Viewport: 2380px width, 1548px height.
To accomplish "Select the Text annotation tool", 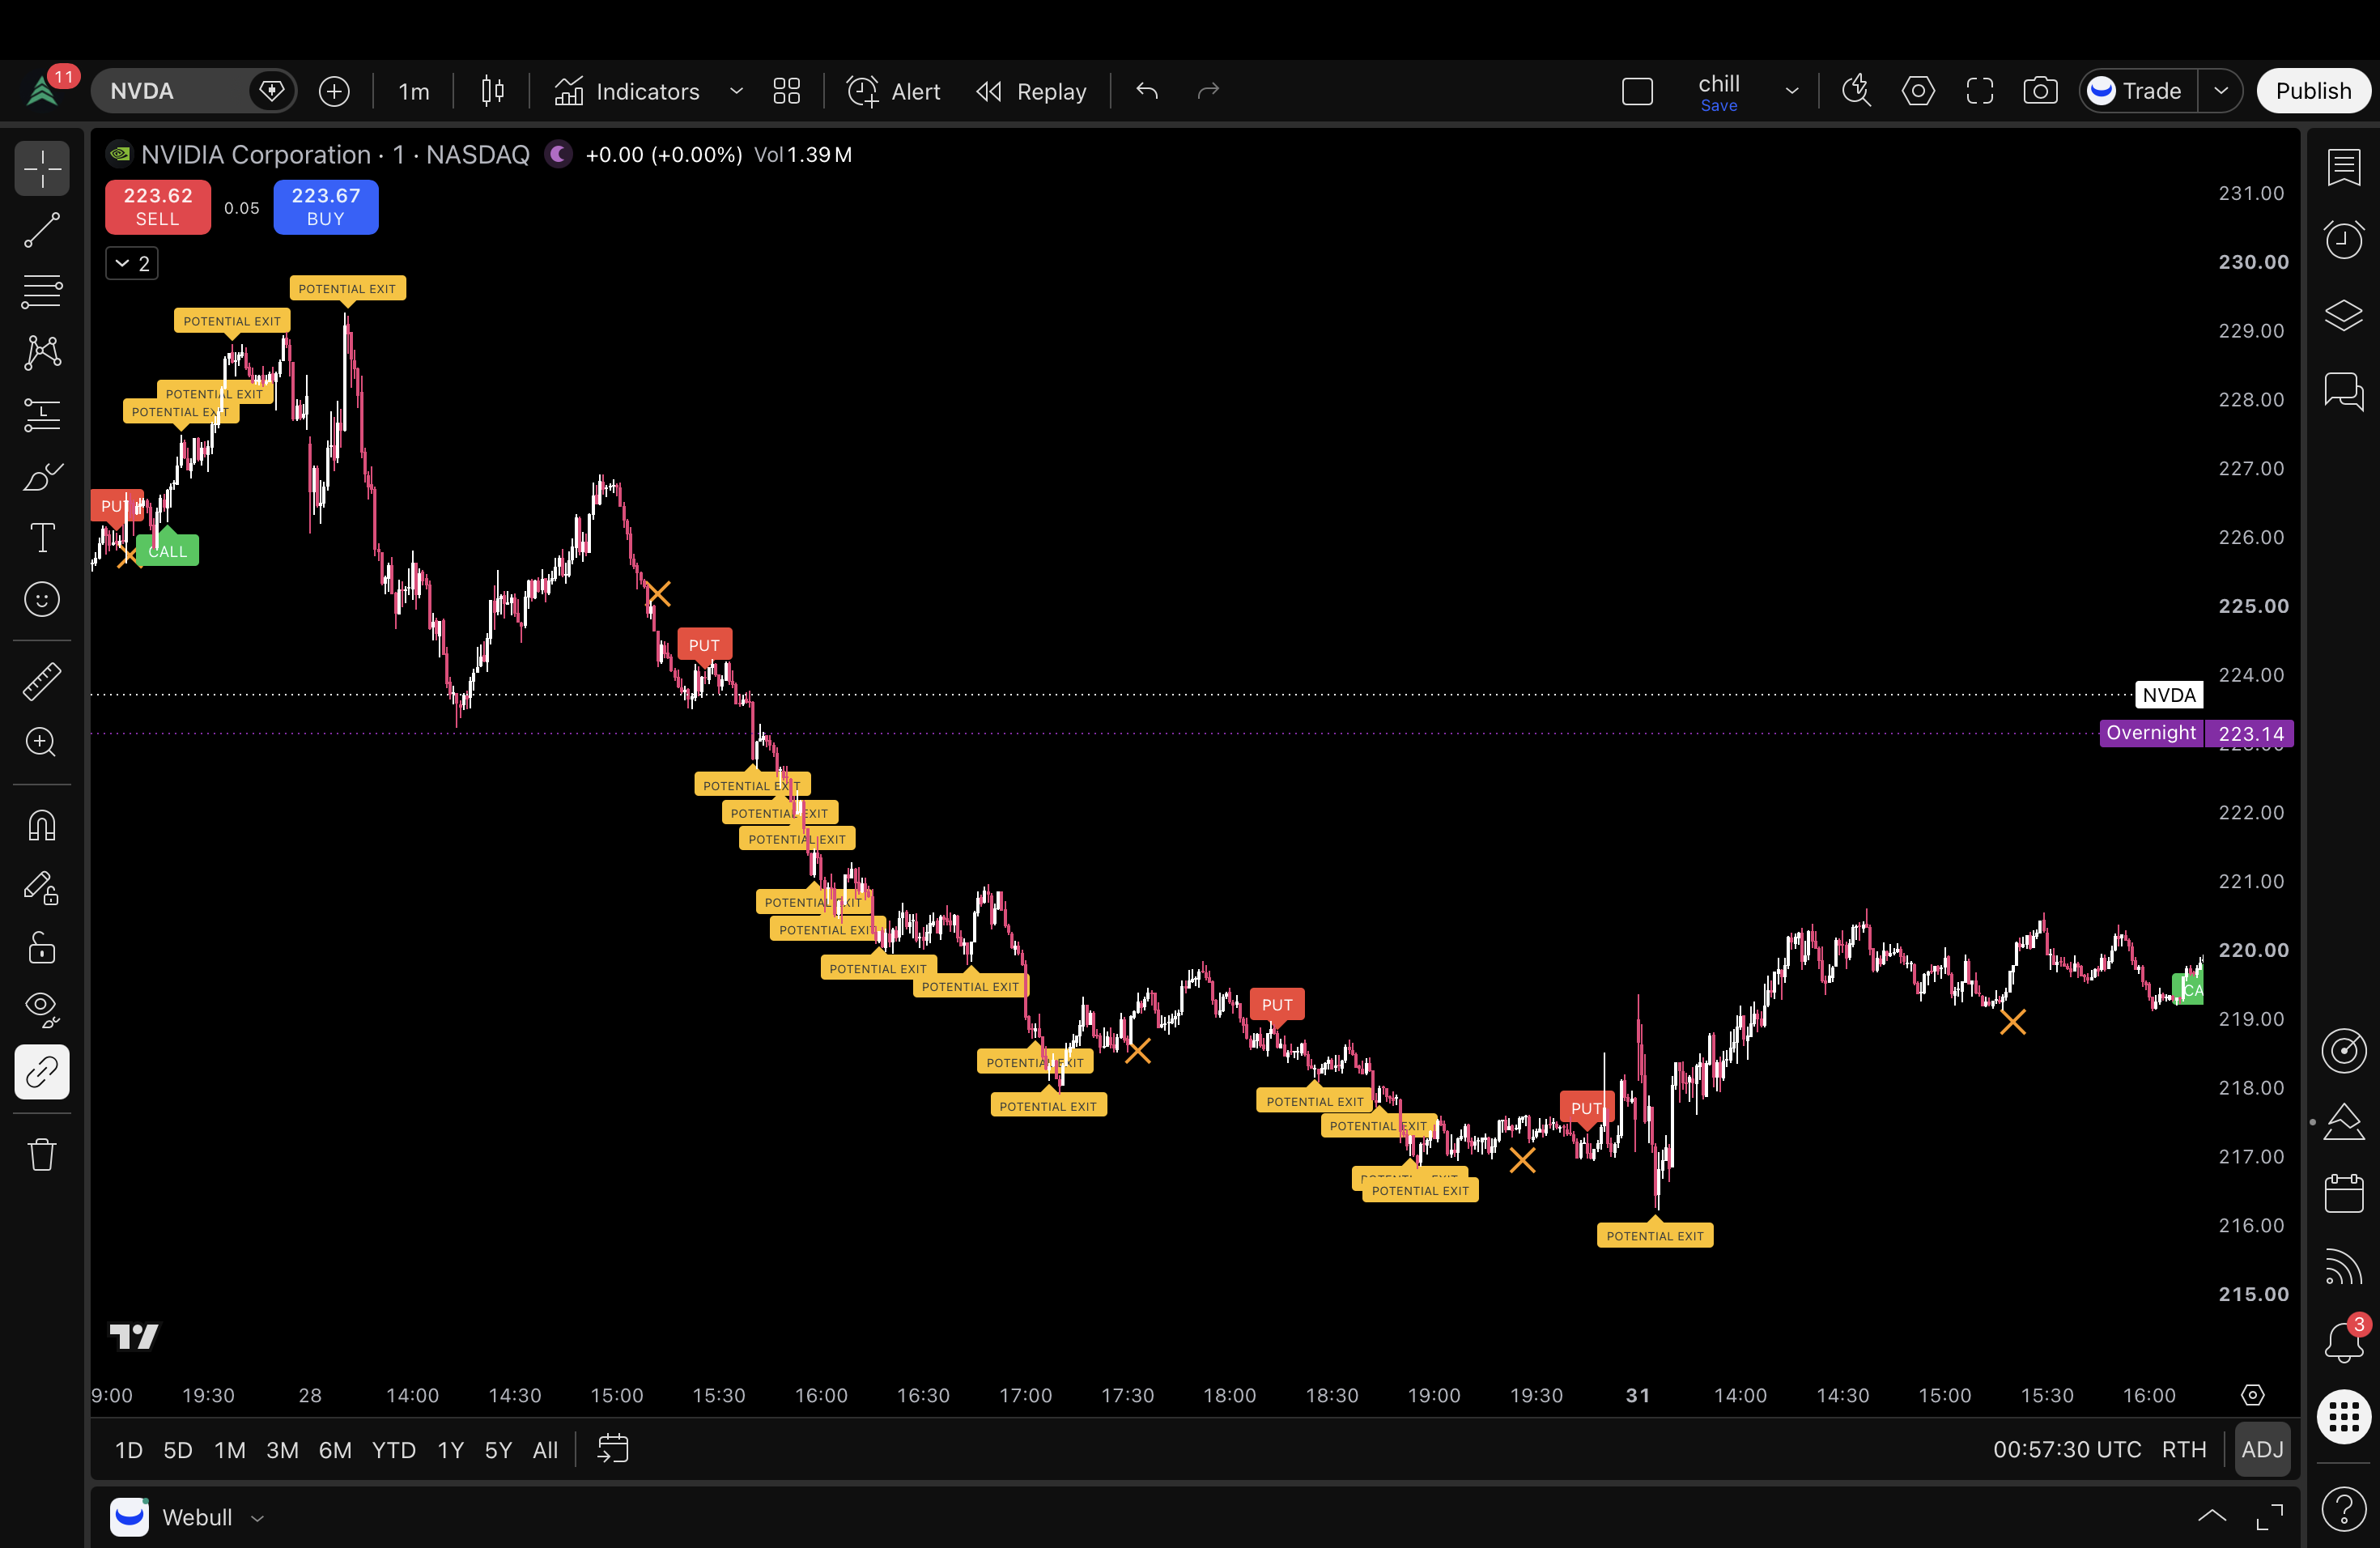I will pyautogui.click(x=42, y=538).
